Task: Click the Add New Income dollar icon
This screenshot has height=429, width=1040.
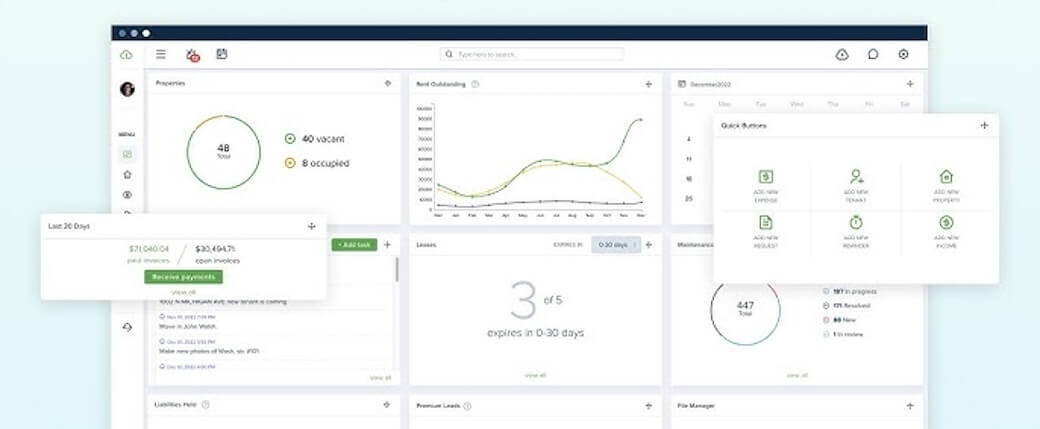Action: pos(946,223)
